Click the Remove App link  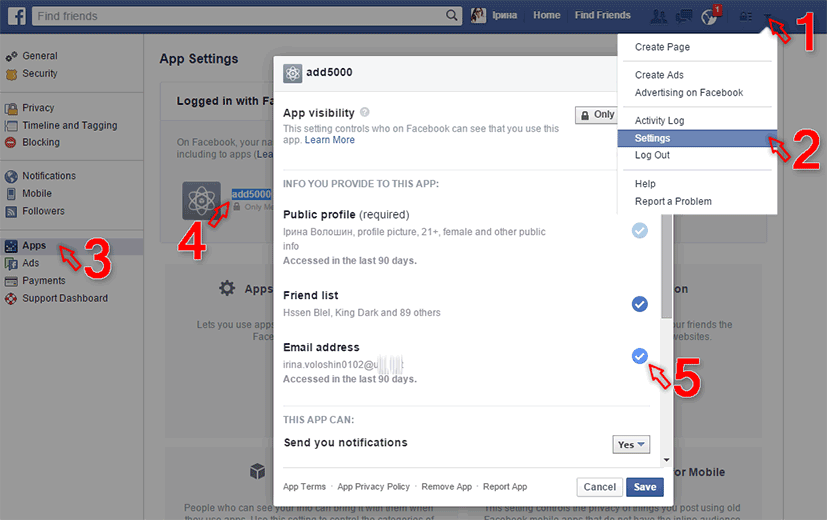click(446, 486)
